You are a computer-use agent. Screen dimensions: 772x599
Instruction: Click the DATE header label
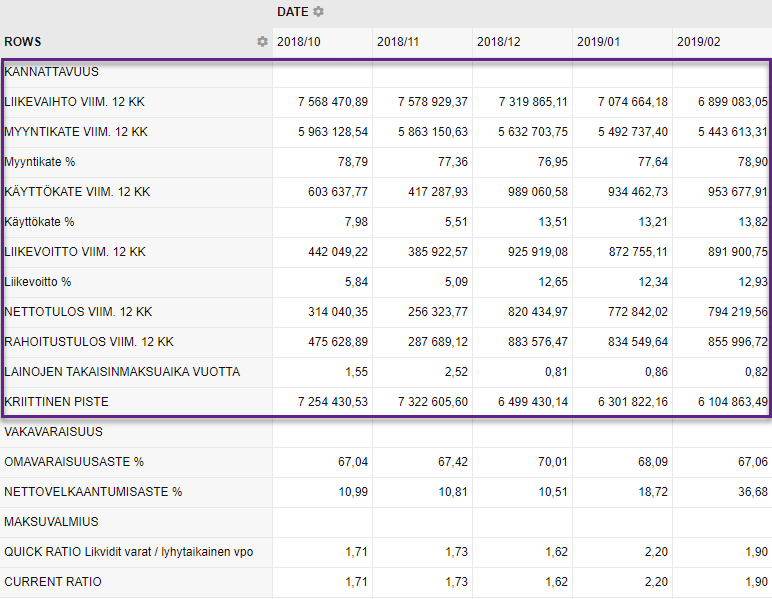(x=292, y=12)
